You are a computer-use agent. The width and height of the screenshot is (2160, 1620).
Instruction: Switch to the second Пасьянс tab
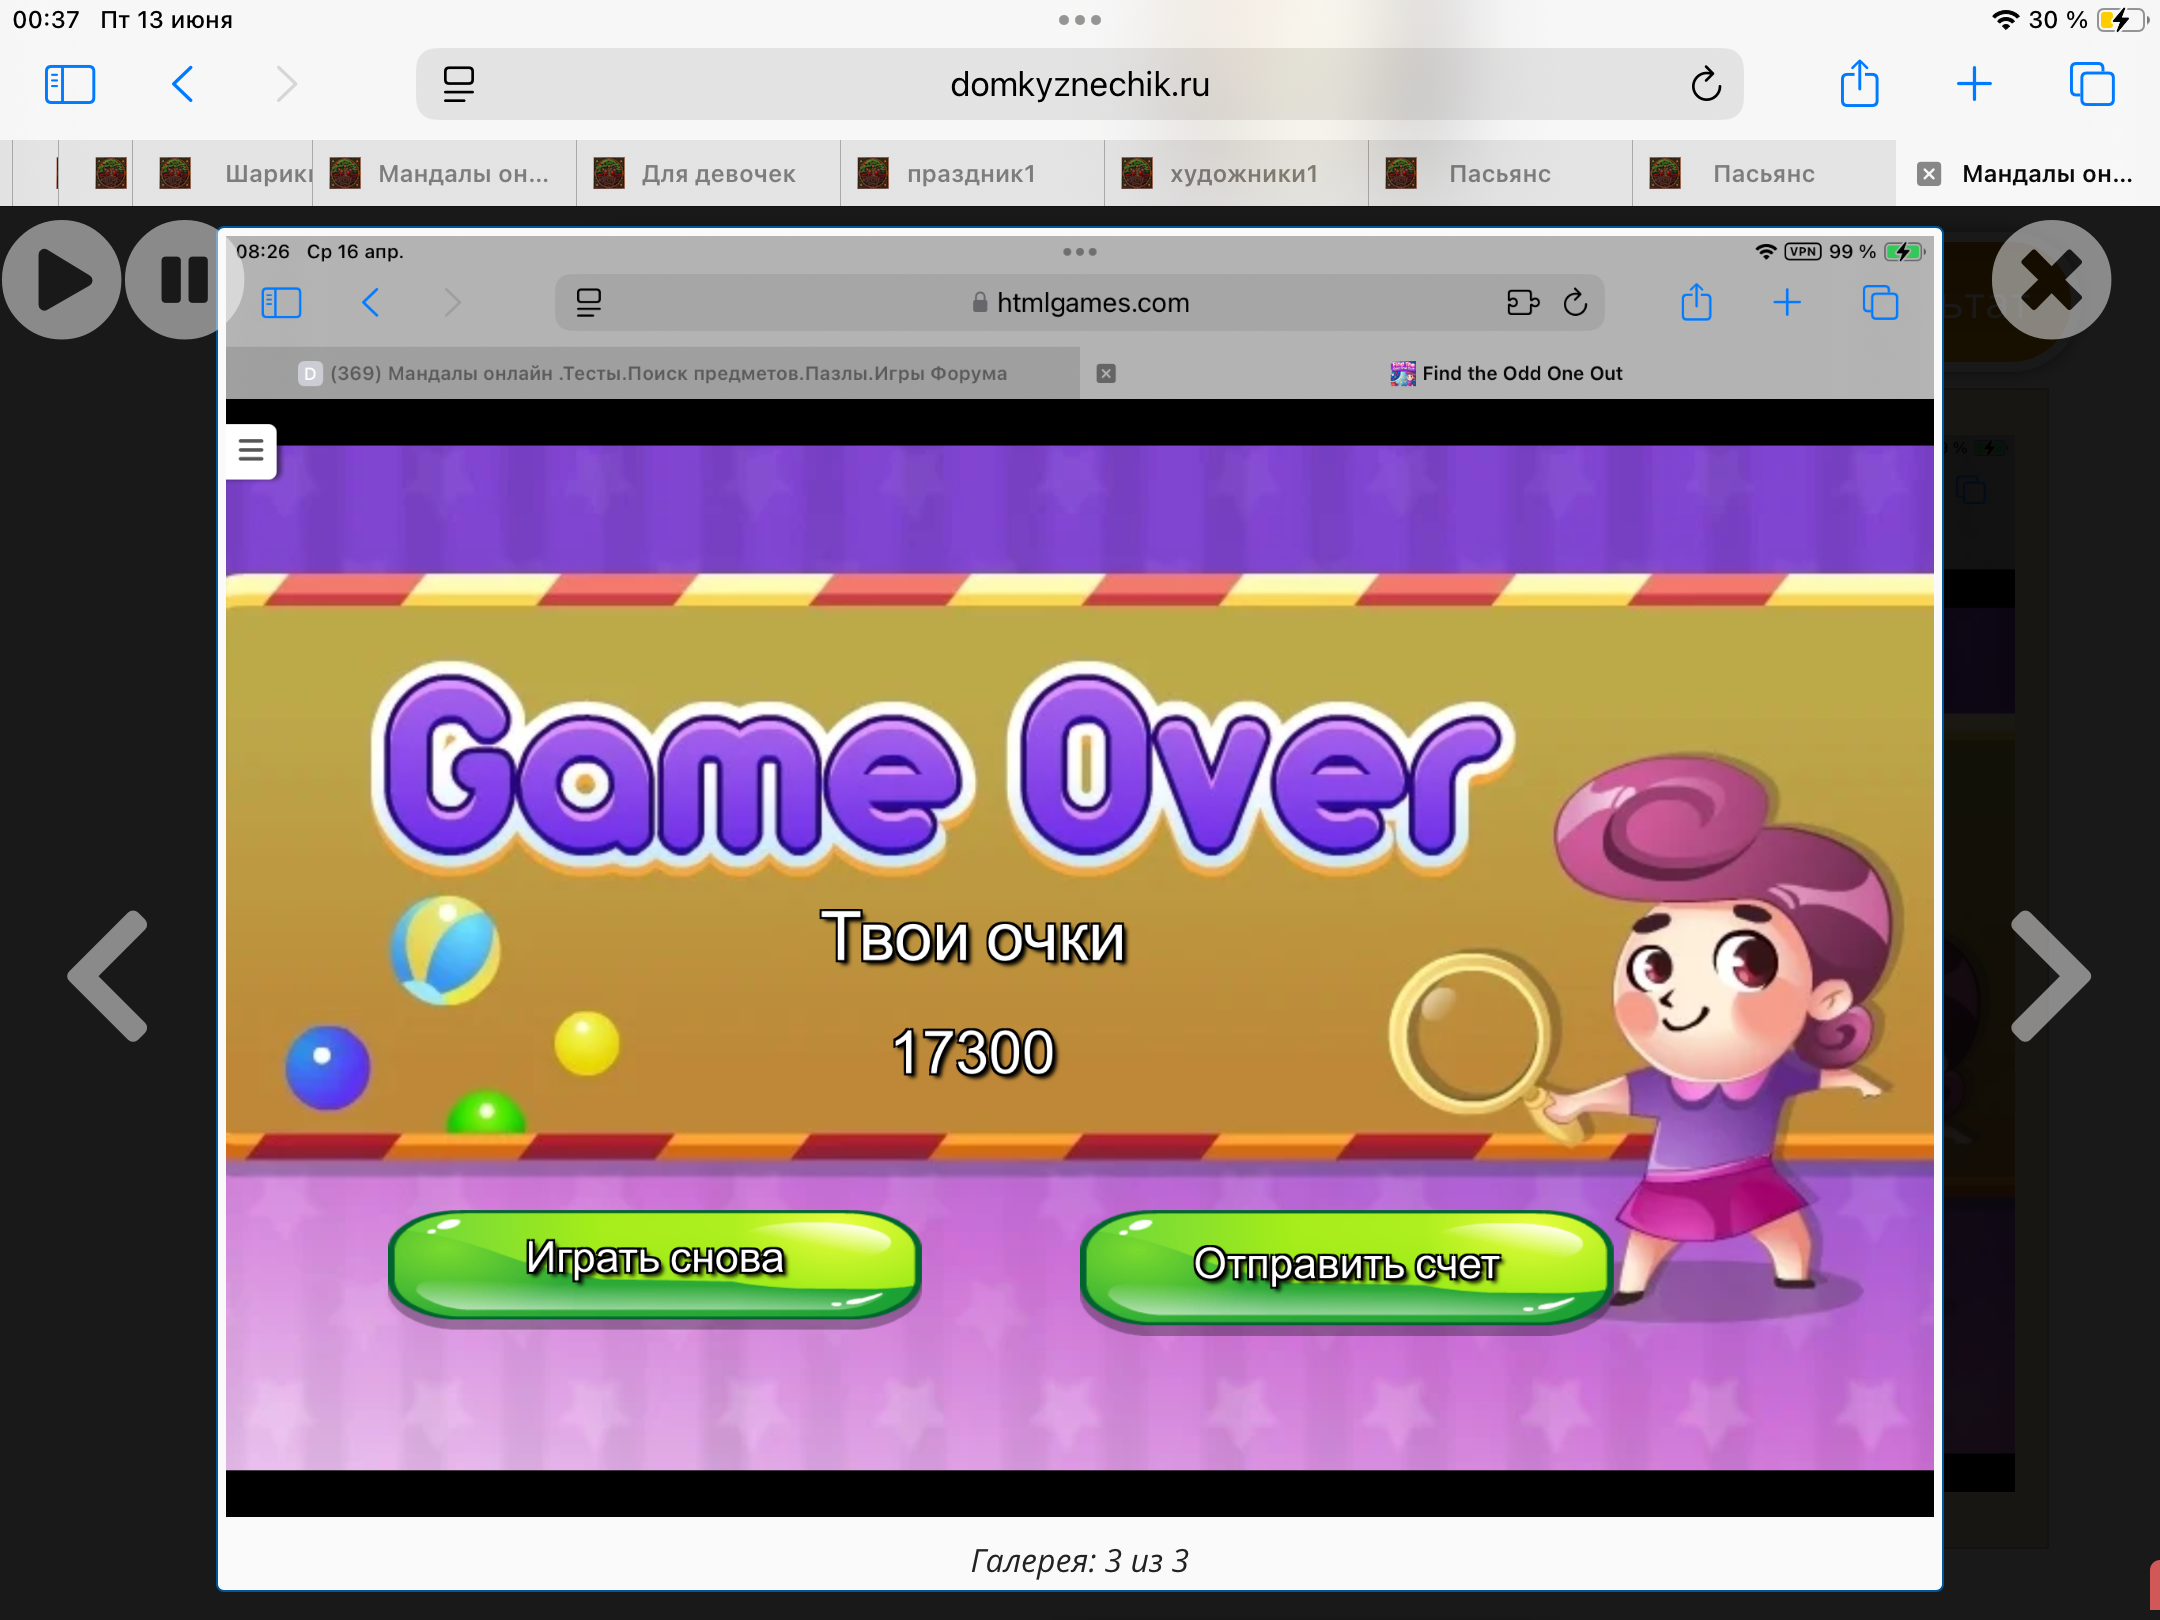[1765, 174]
